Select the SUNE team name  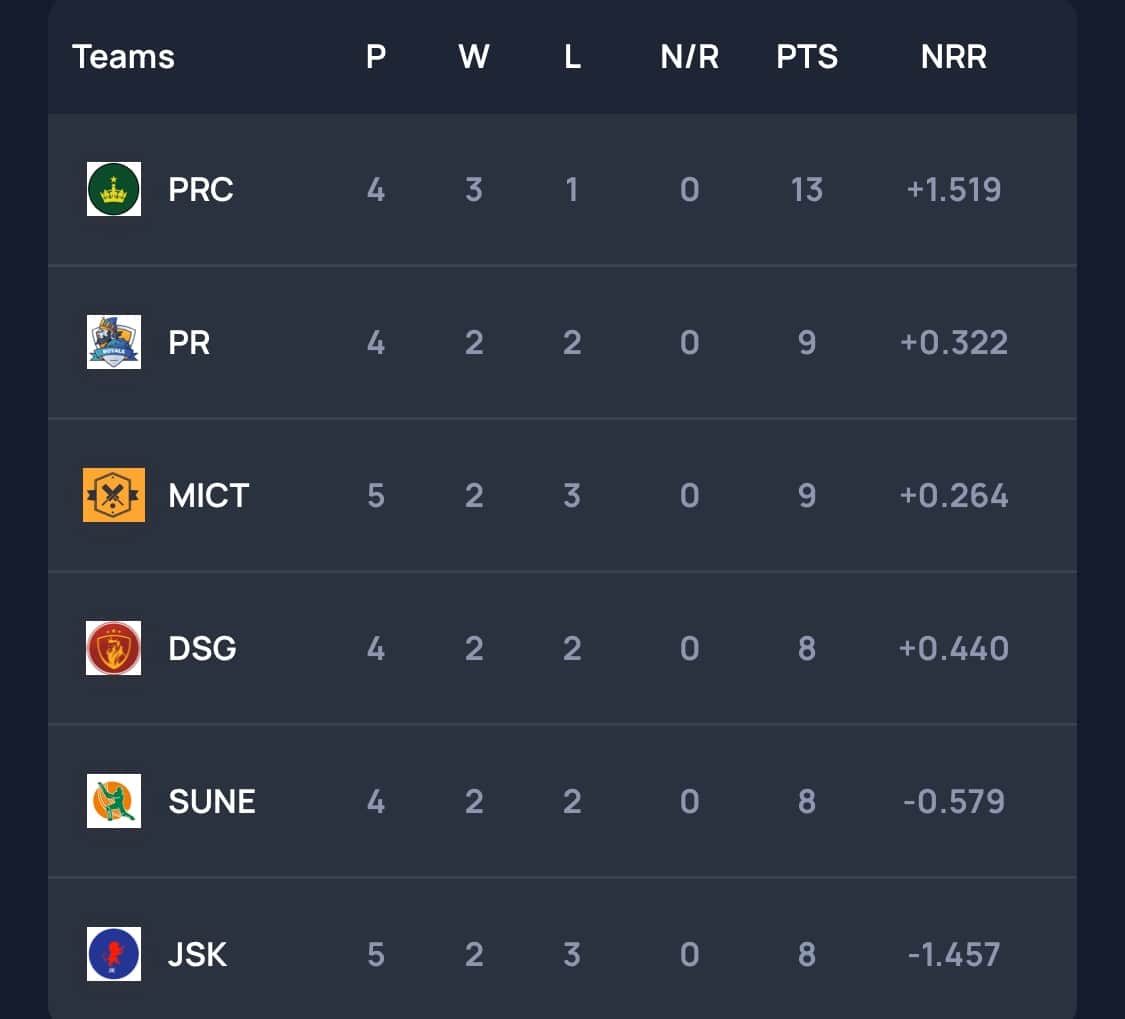point(212,801)
